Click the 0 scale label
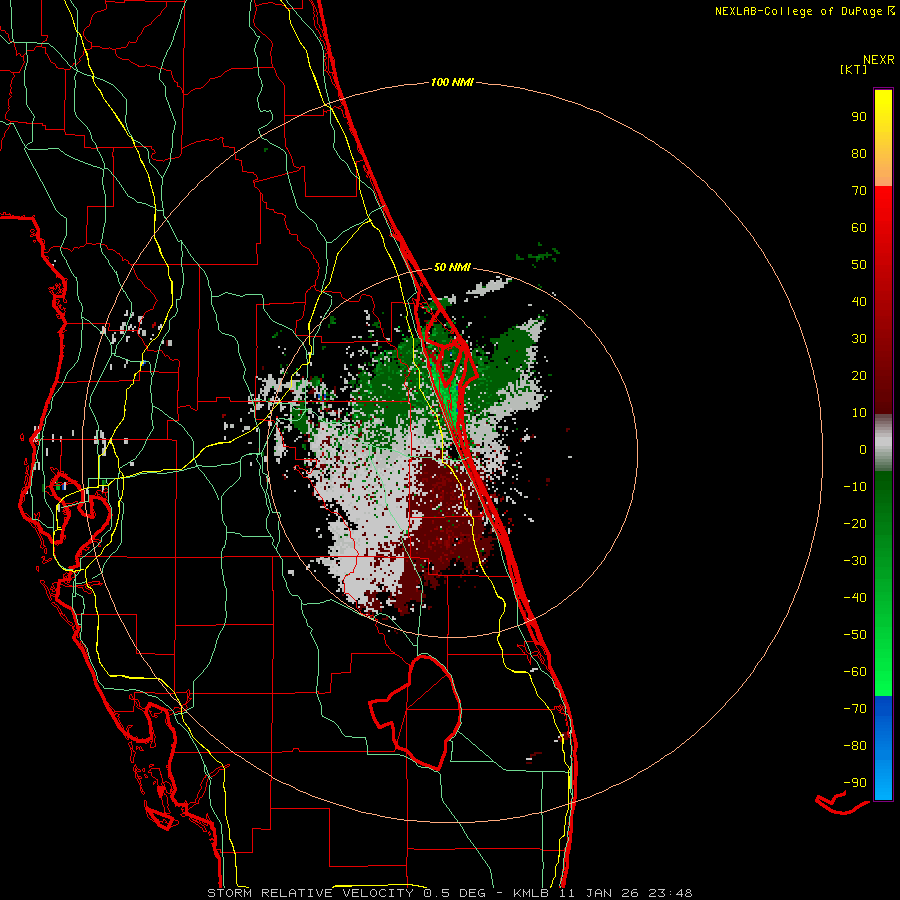This screenshot has height=900, width=900. pos(863,449)
